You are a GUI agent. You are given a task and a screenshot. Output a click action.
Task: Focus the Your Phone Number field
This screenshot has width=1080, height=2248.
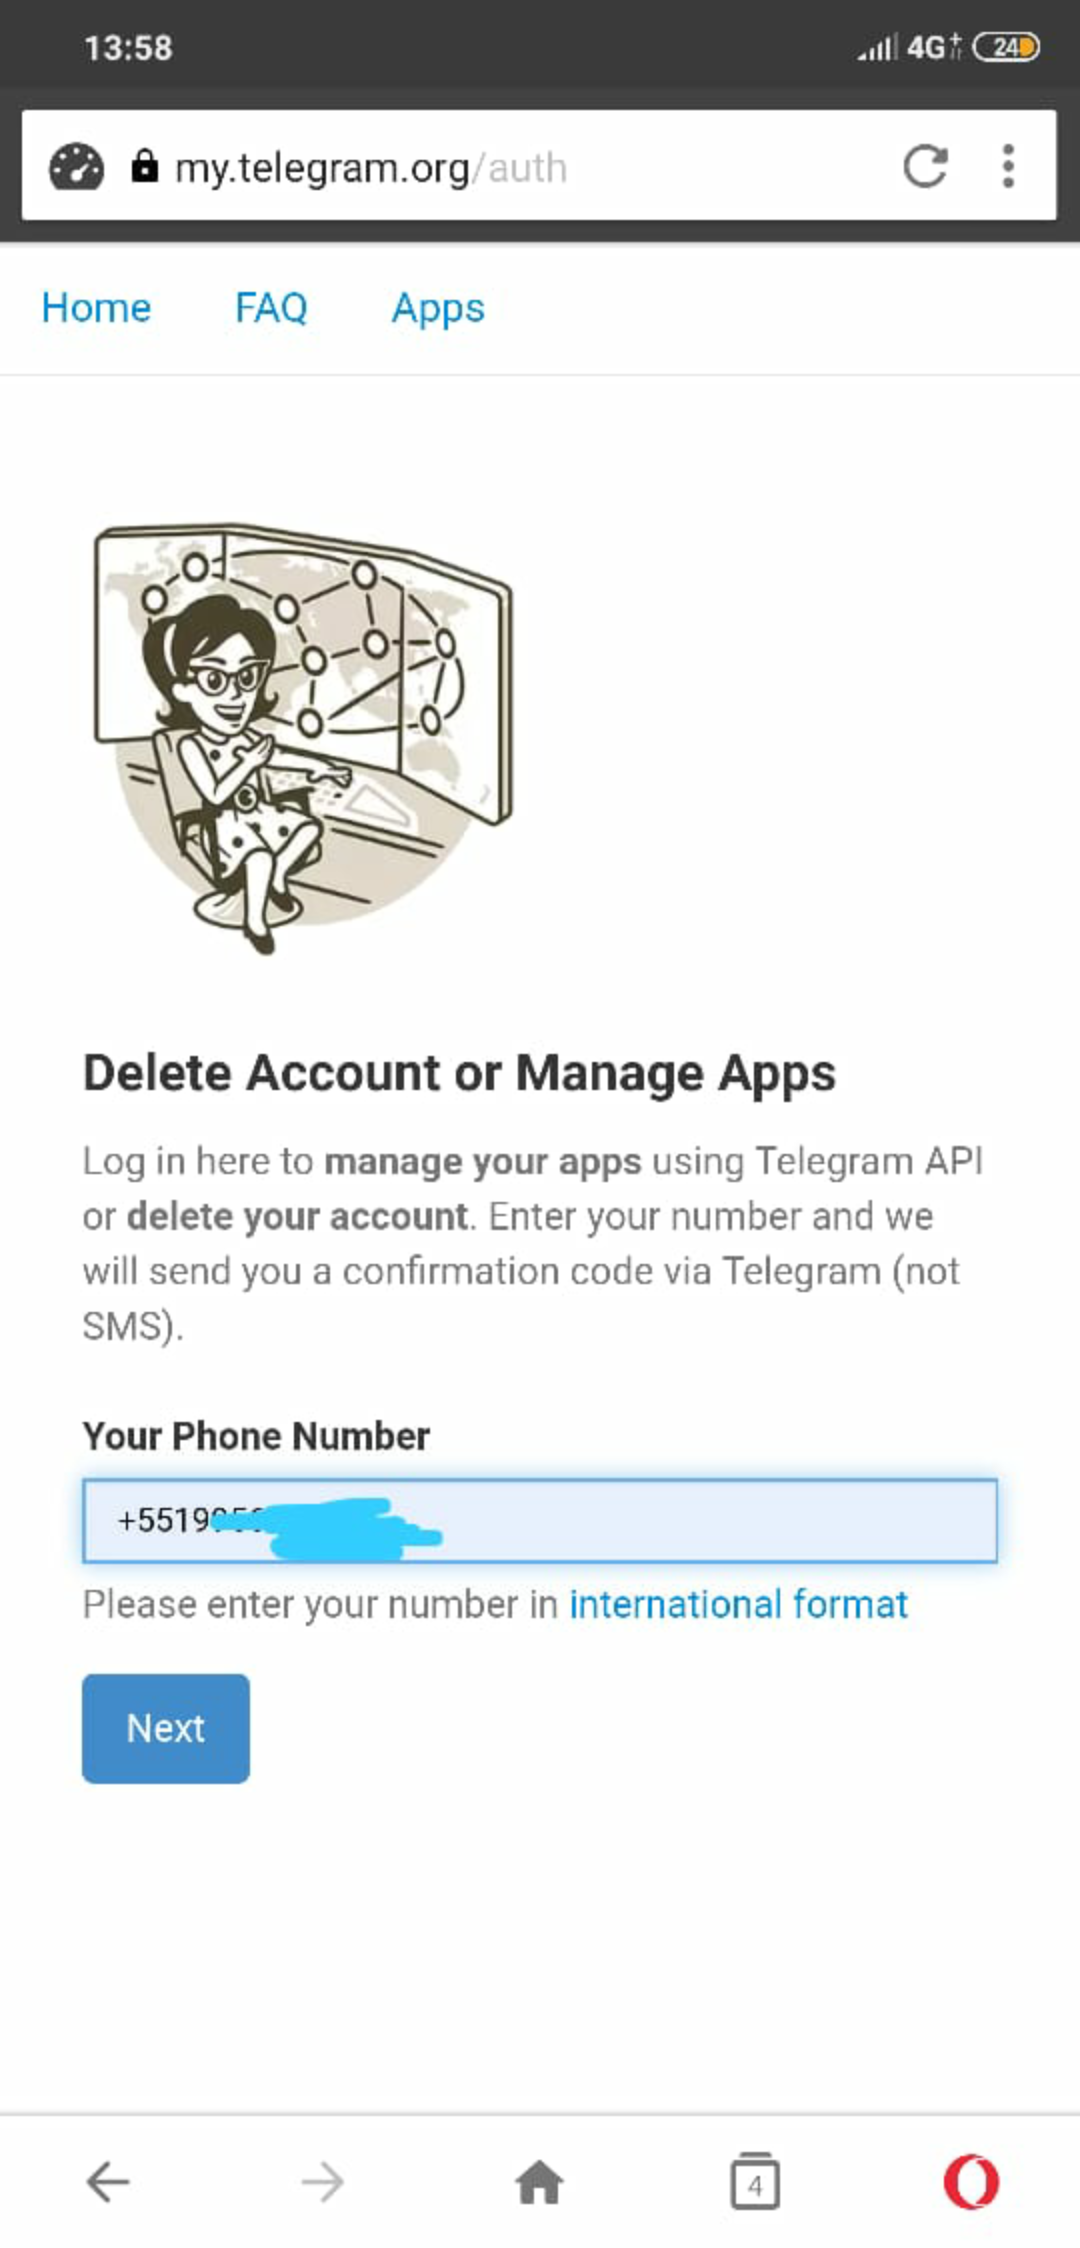click(x=540, y=1520)
